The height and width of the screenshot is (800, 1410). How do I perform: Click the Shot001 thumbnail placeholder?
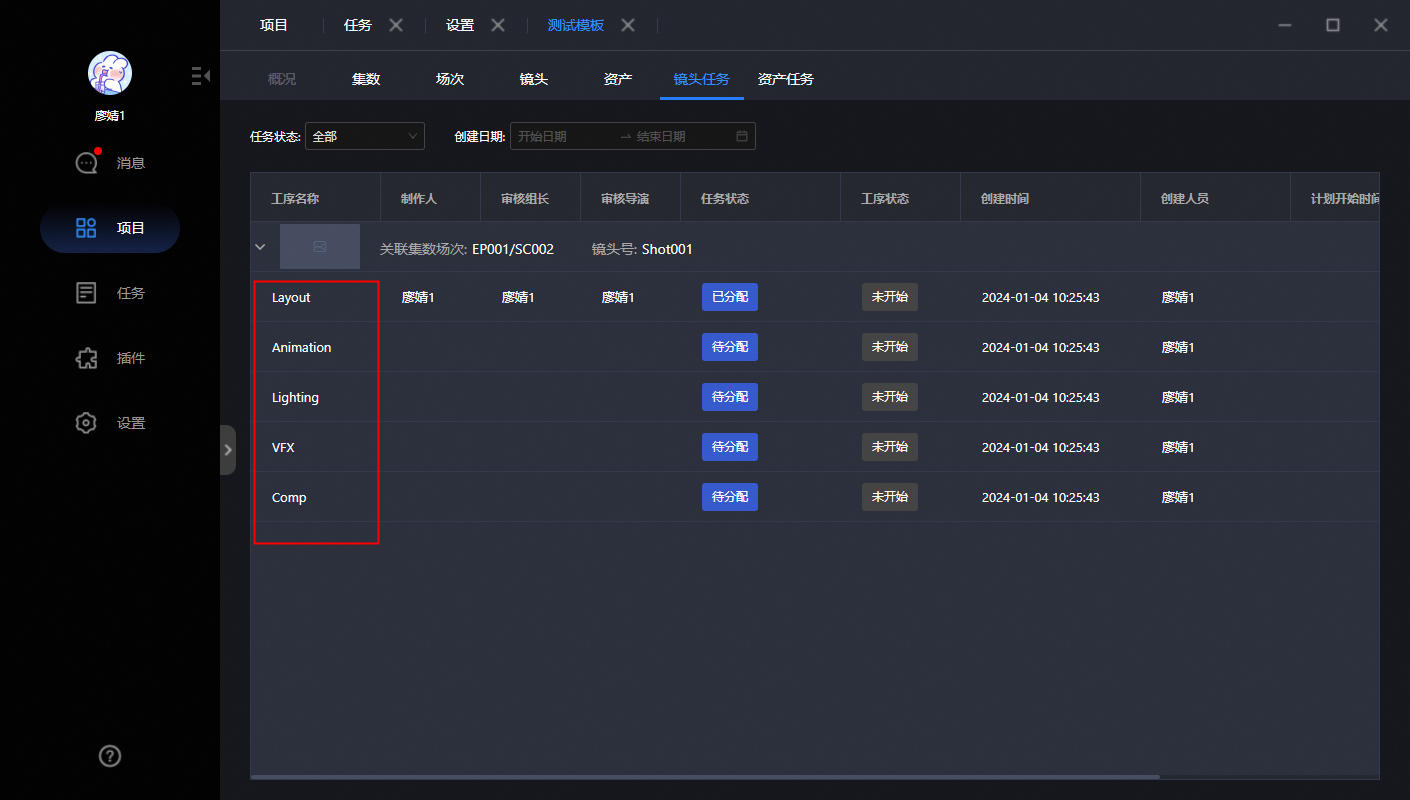coord(320,247)
